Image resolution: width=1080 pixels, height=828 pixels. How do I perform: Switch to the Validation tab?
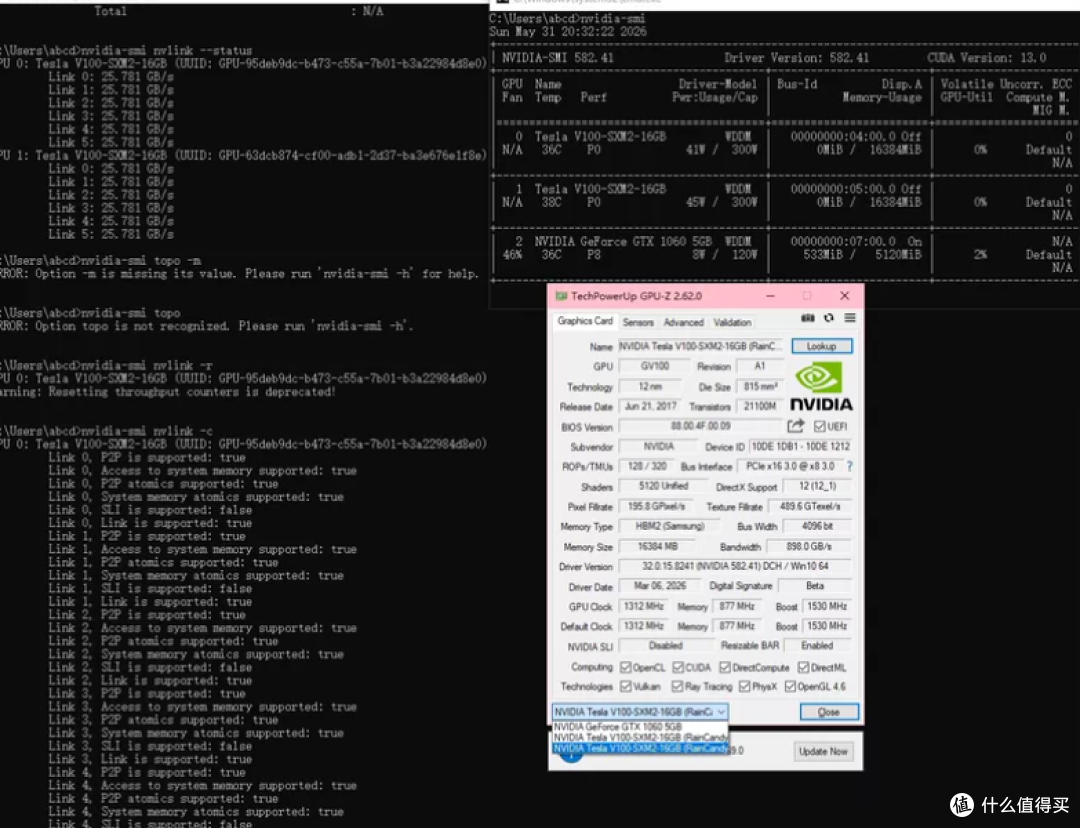pyautogui.click(x=732, y=322)
